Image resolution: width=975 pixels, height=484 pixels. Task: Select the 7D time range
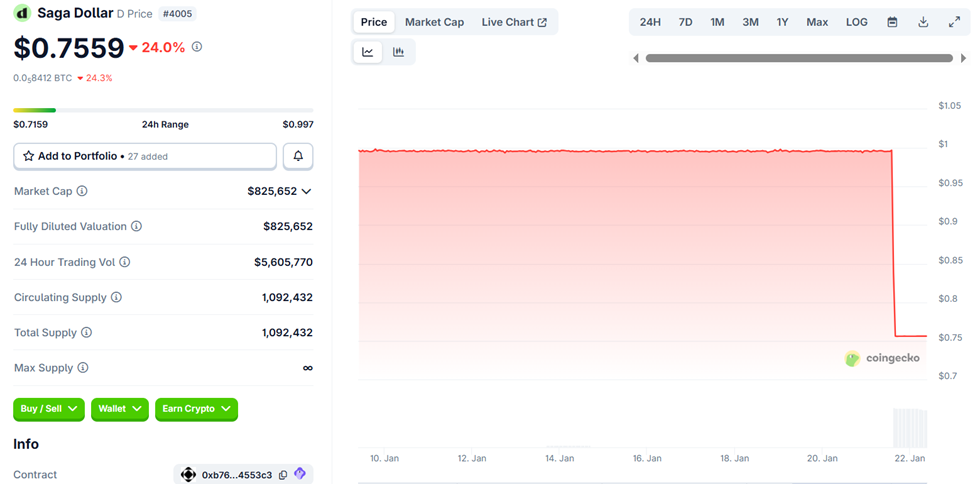(686, 22)
